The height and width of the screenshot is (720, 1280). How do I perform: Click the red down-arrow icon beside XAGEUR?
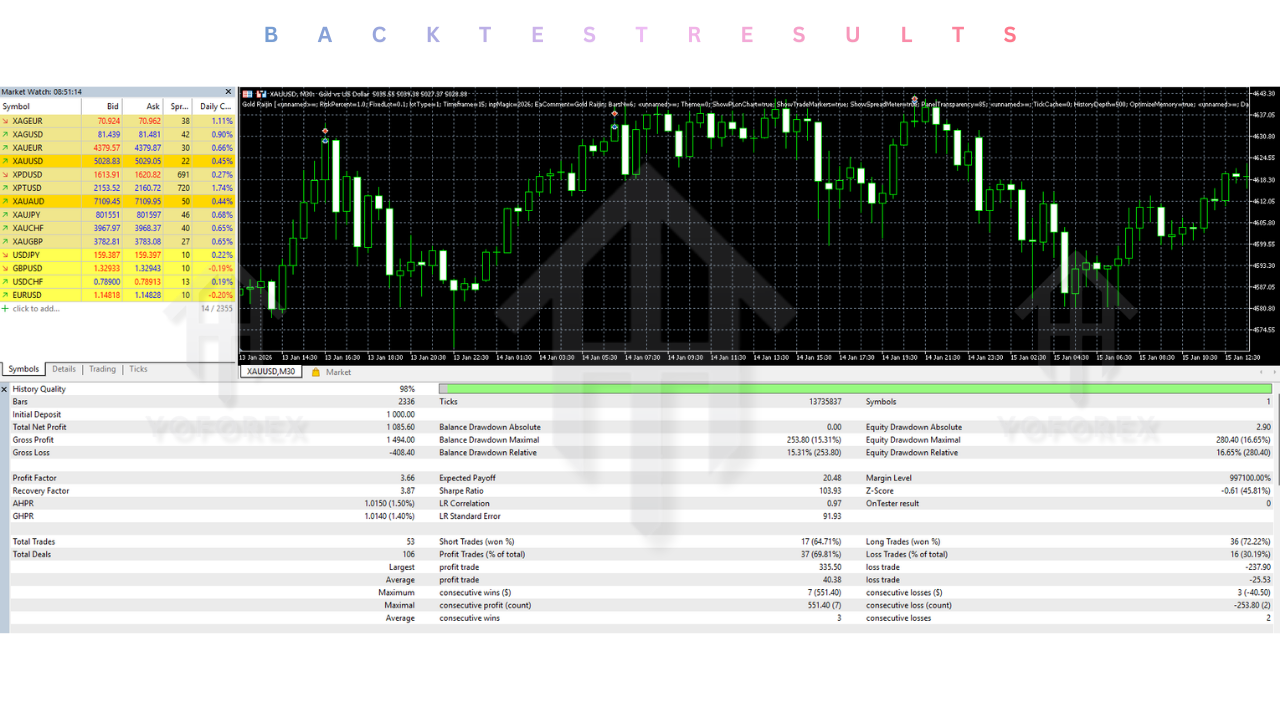[x=6, y=121]
